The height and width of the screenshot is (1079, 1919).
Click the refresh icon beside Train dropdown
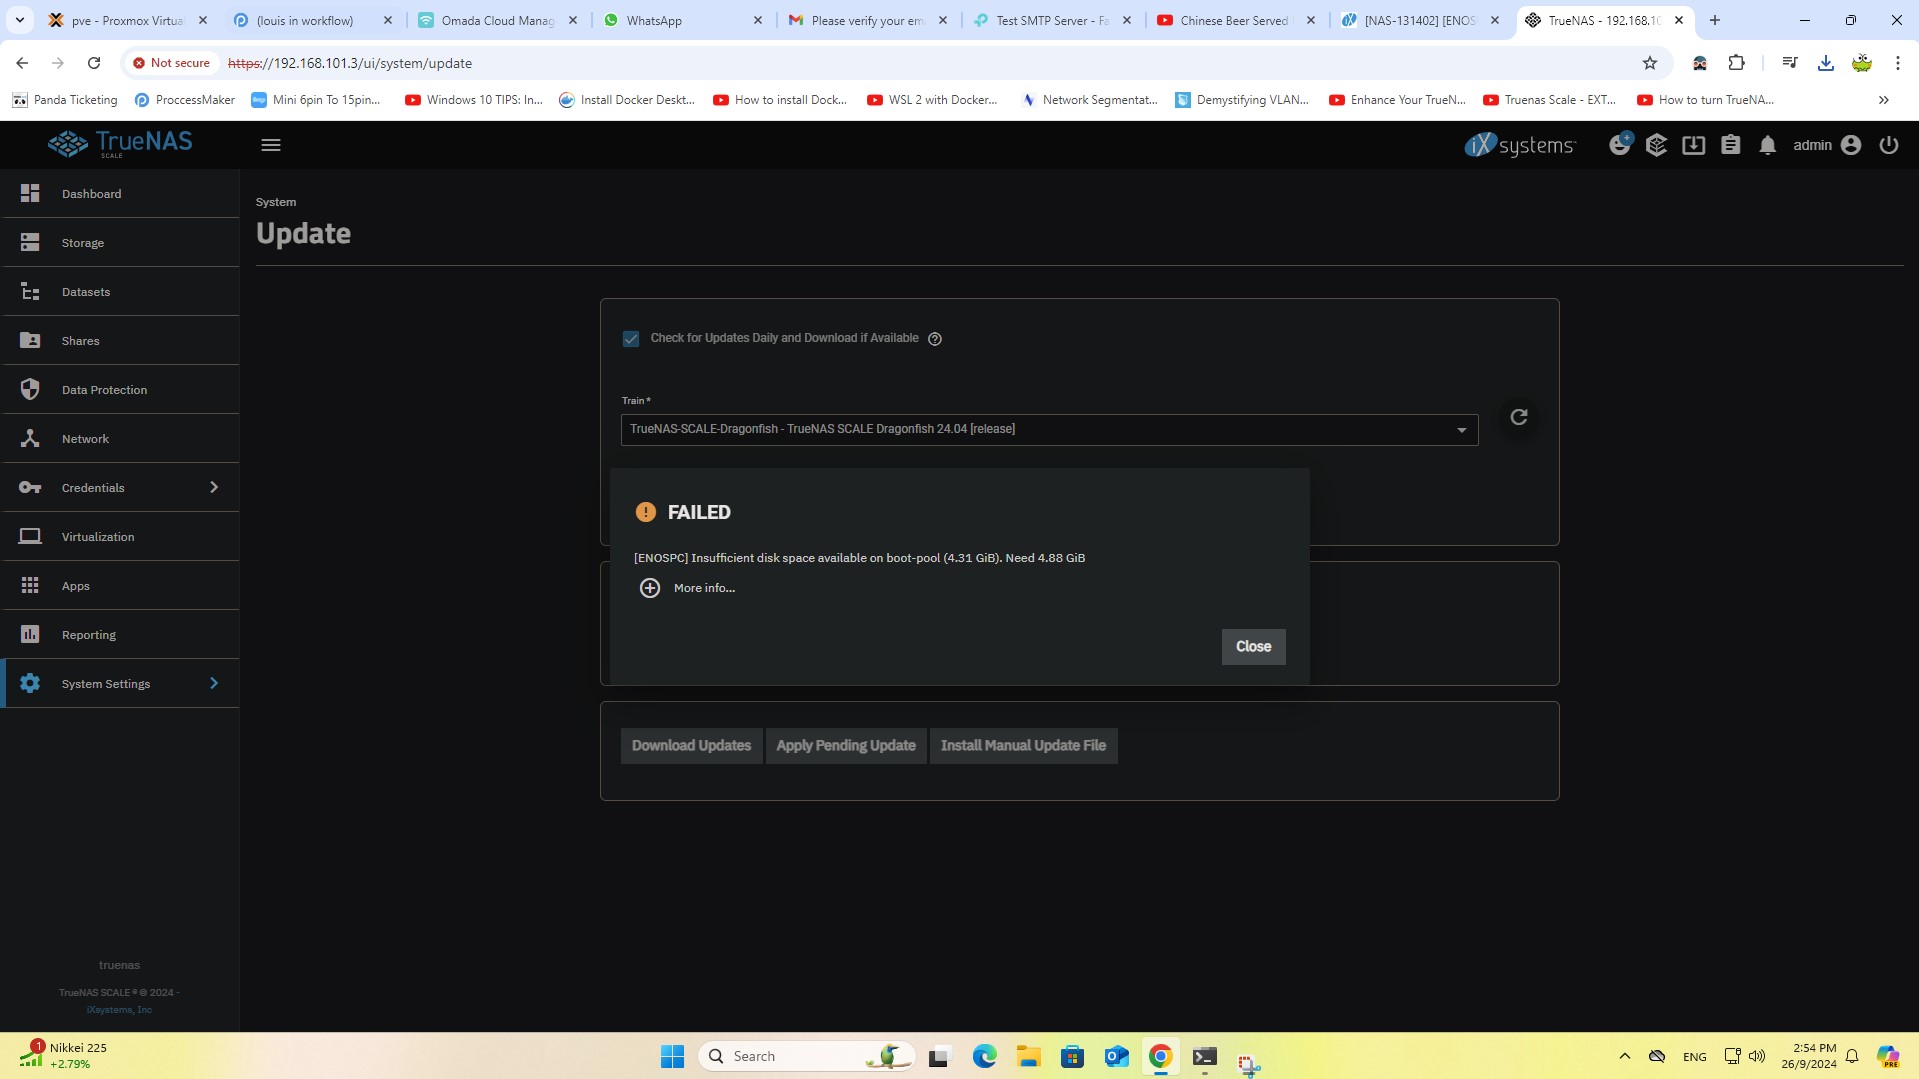[x=1518, y=417]
